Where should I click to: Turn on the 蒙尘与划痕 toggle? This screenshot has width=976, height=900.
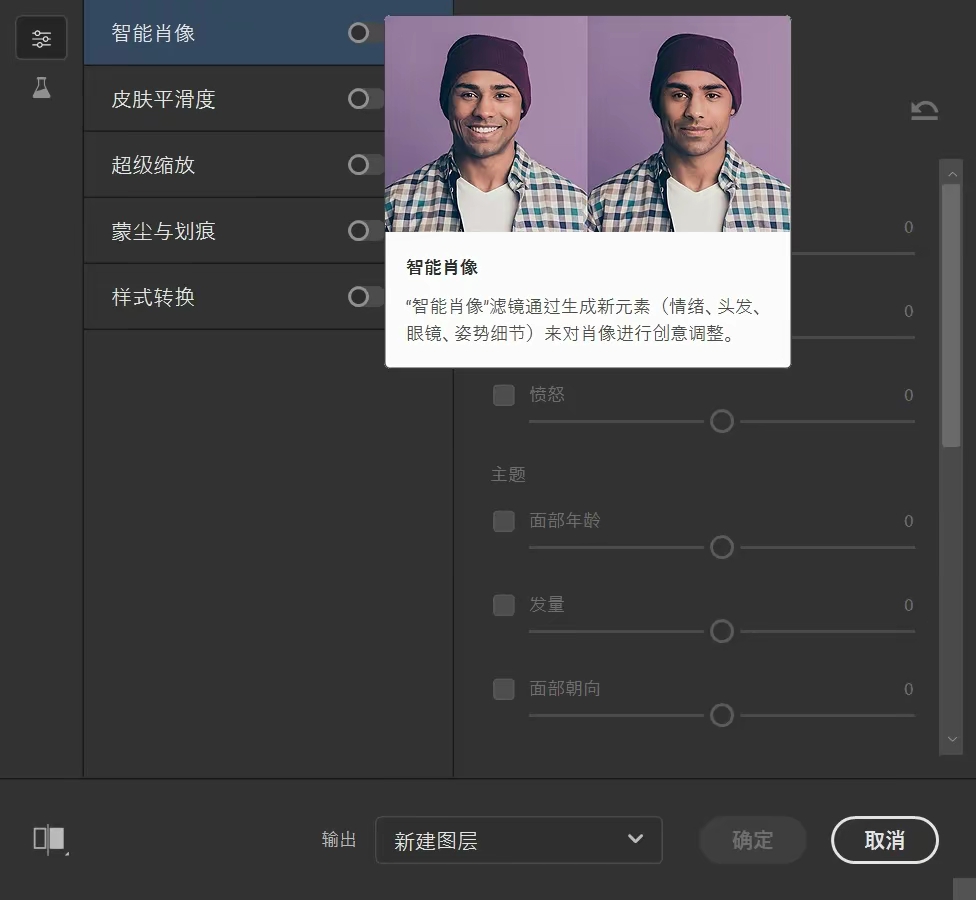coord(366,231)
